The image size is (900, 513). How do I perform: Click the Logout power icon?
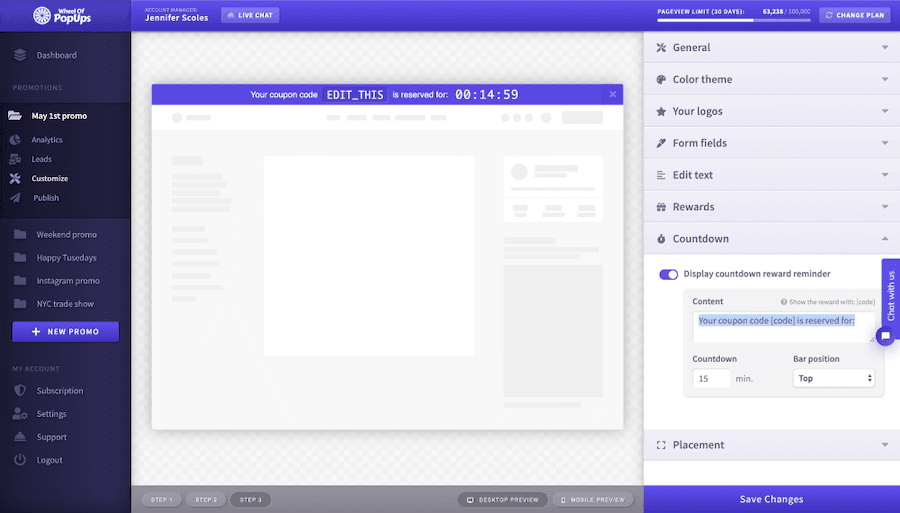pyautogui.click(x=19, y=460)
